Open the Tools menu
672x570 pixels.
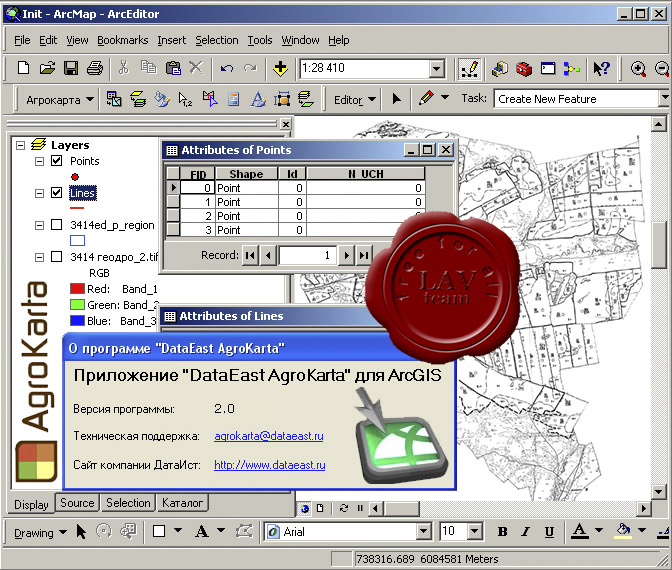tap(260, 40)
